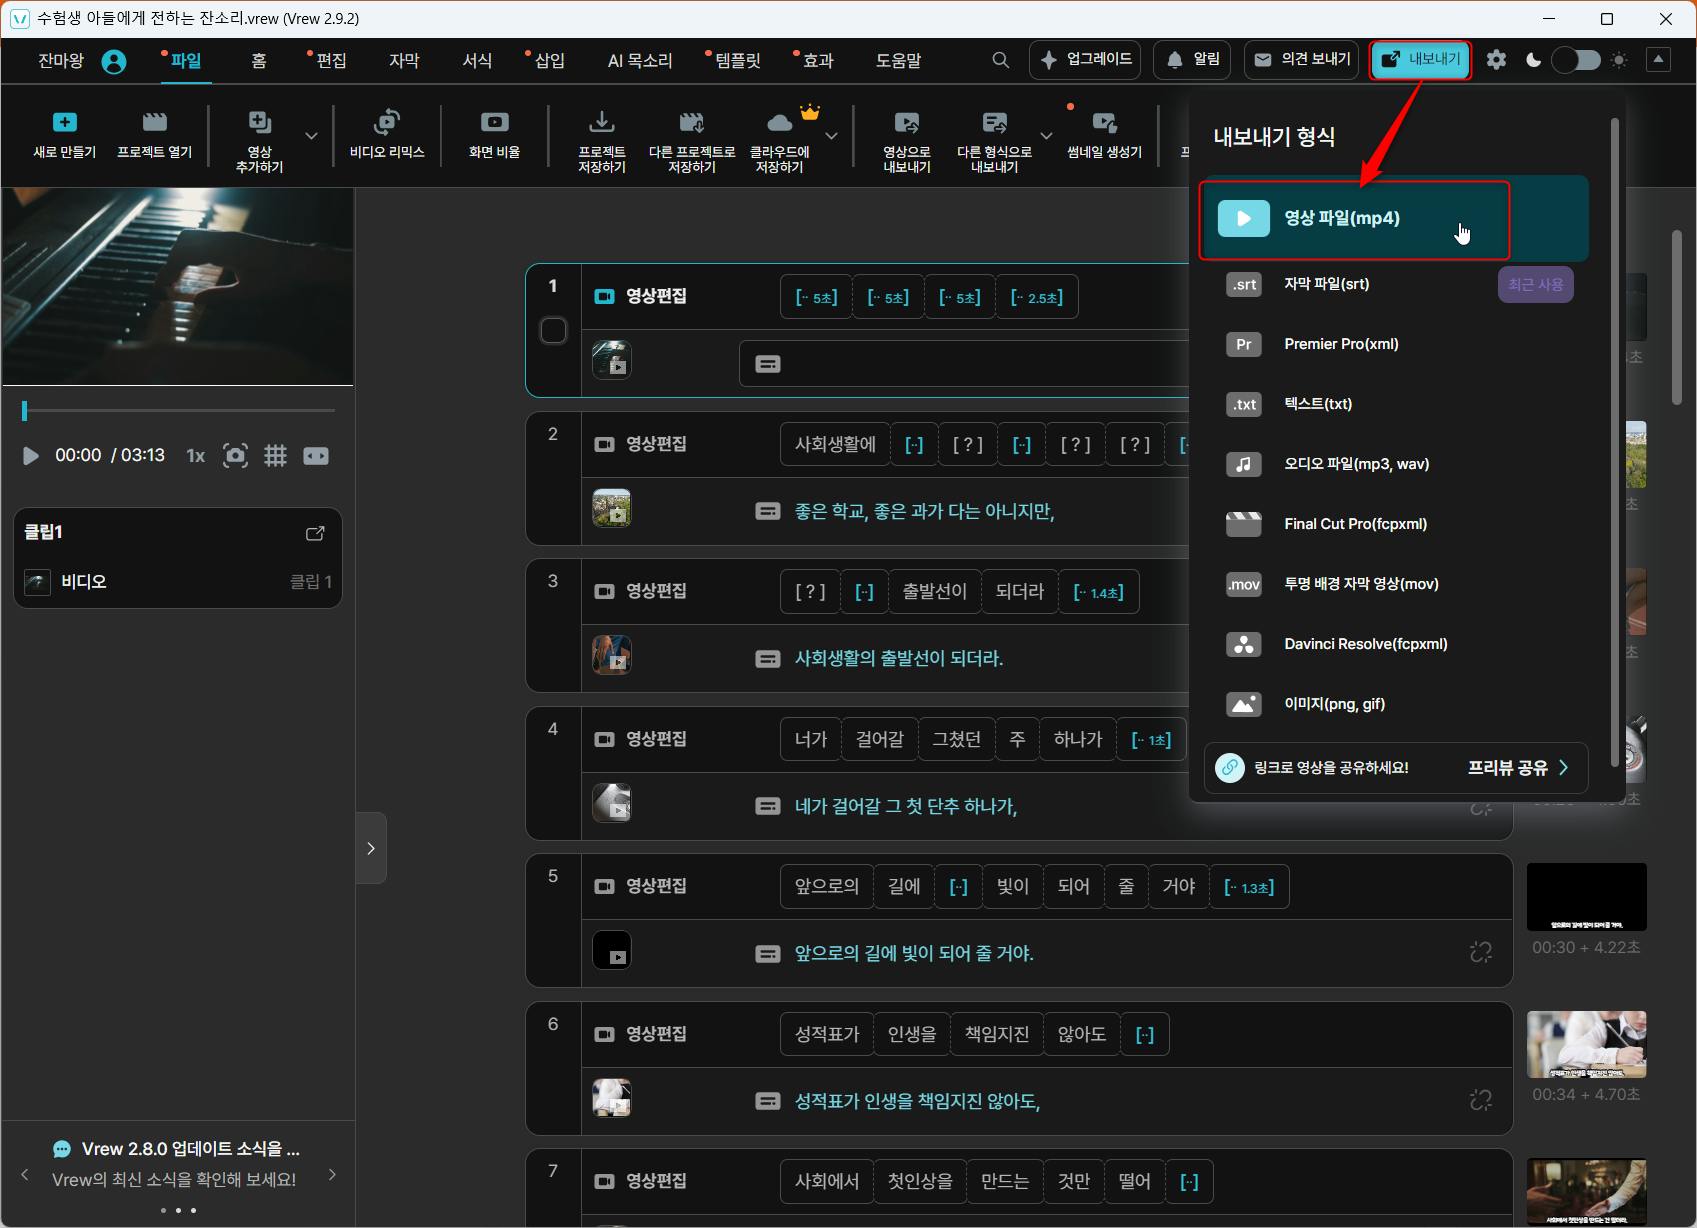Image resolution: width=1697 pixels, height=1228 pixels.
Task: Toggle subtitle display icon in preview
Action: tap(316, 456)
